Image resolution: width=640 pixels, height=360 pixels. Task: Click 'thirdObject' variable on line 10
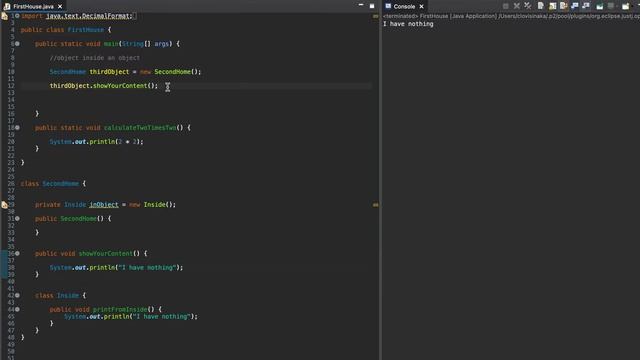click(x=109, y=72)
